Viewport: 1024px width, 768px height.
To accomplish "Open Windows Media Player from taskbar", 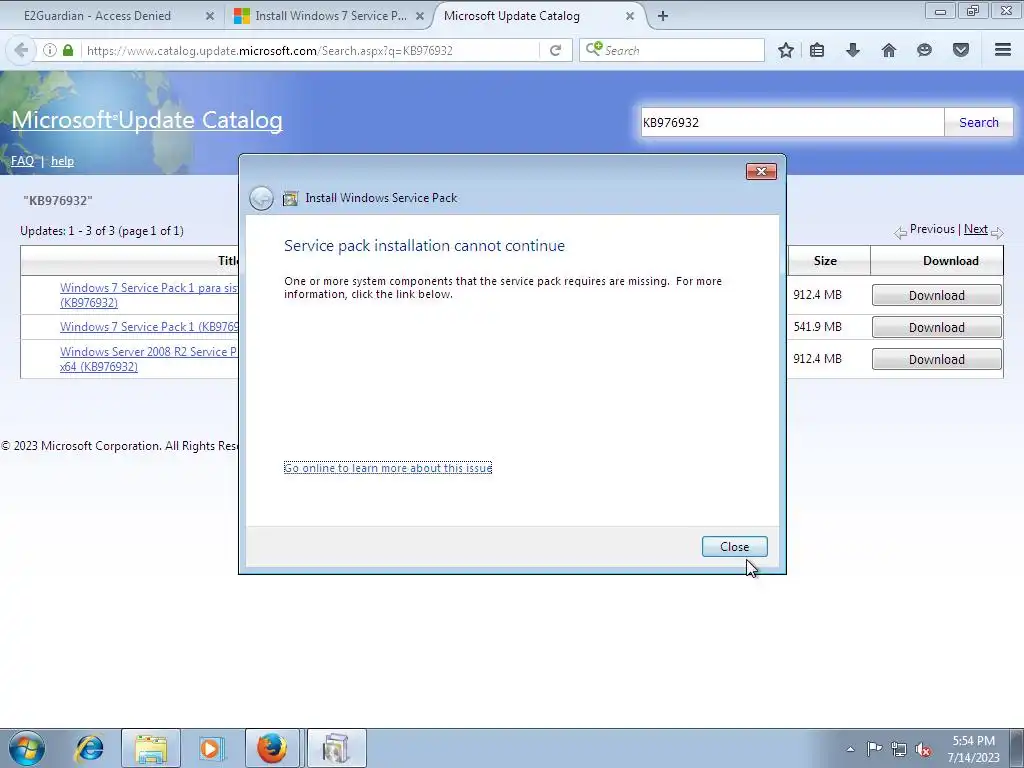I will click(x=211, y=748).
